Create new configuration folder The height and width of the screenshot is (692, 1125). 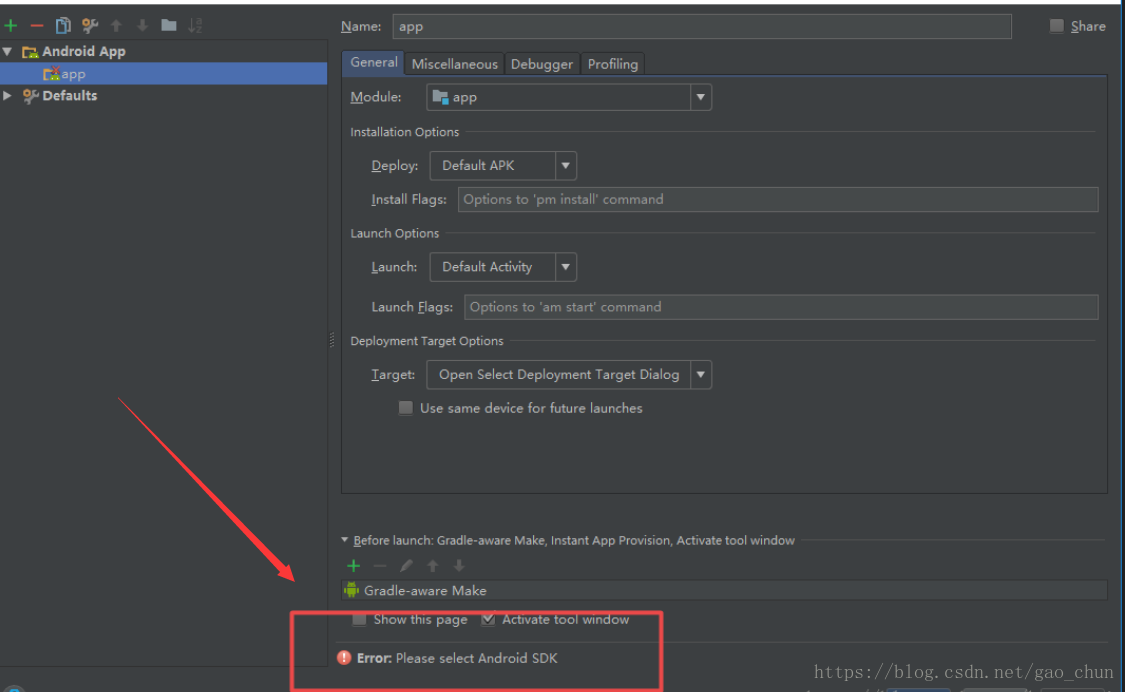click(x=169, y=26)
